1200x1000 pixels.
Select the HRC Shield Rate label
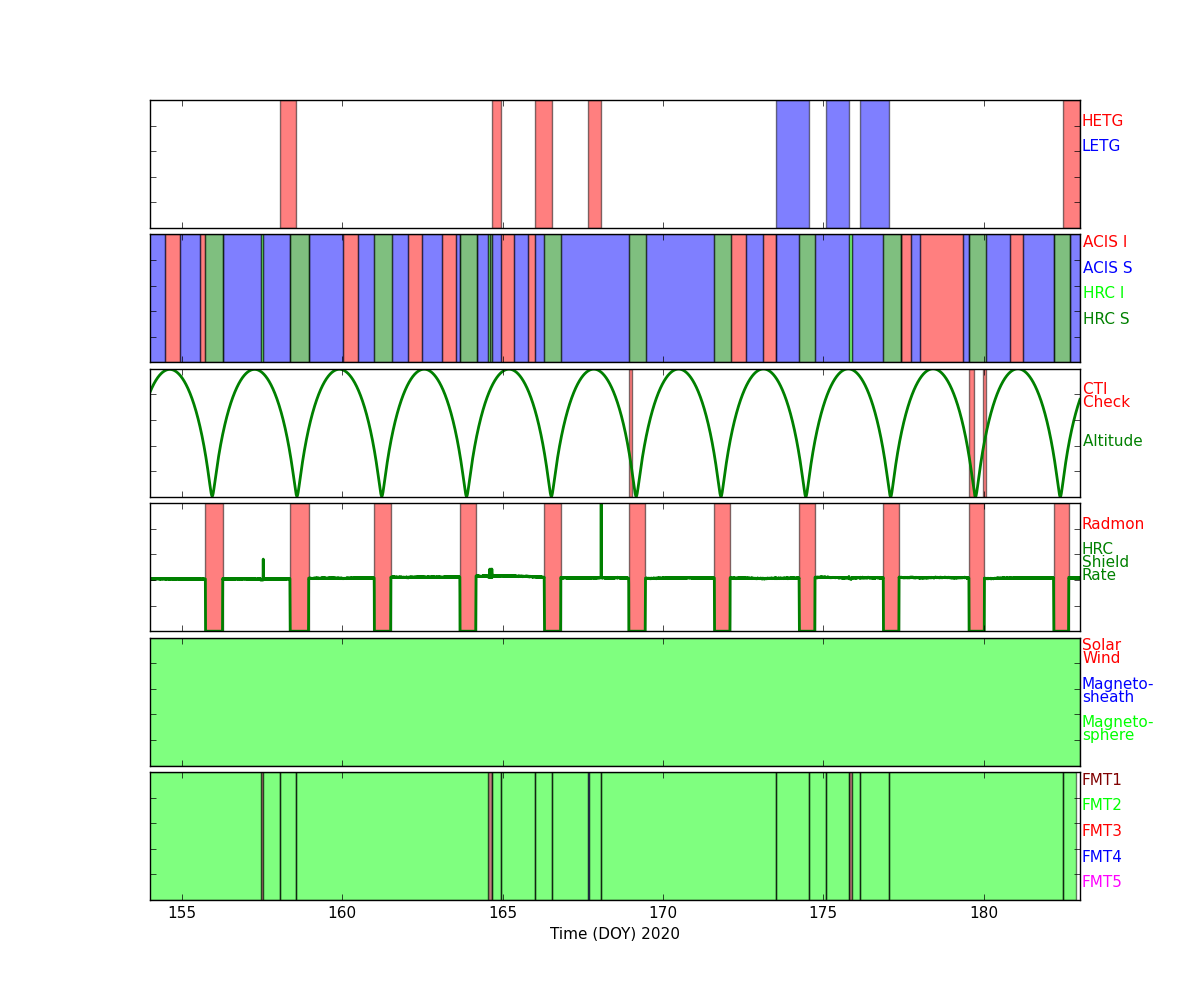click(x=1105, y=562)
